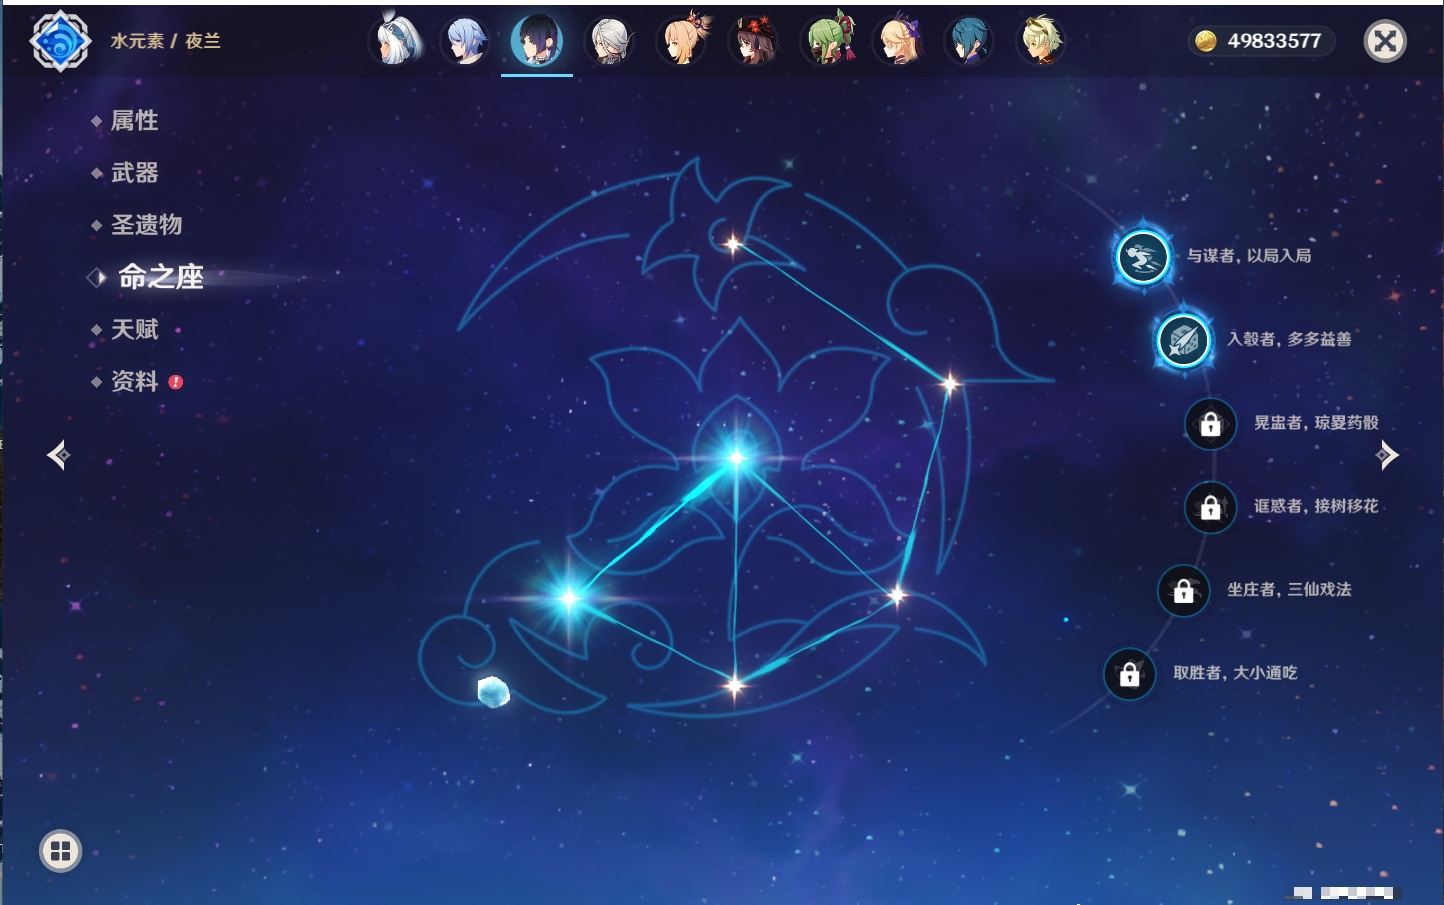Click the locked 晃盅者 constellation icon
1444x905 pixels.
1210,423
